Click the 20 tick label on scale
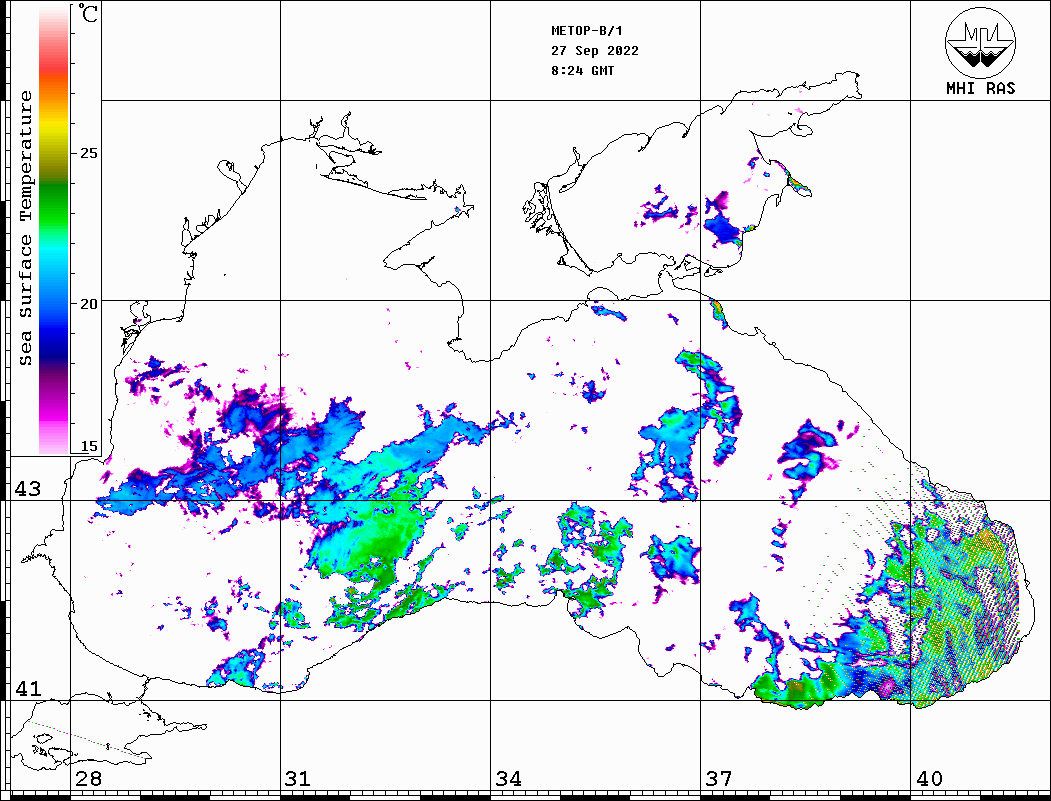The image size is (1051, 801). click(88, 304)
